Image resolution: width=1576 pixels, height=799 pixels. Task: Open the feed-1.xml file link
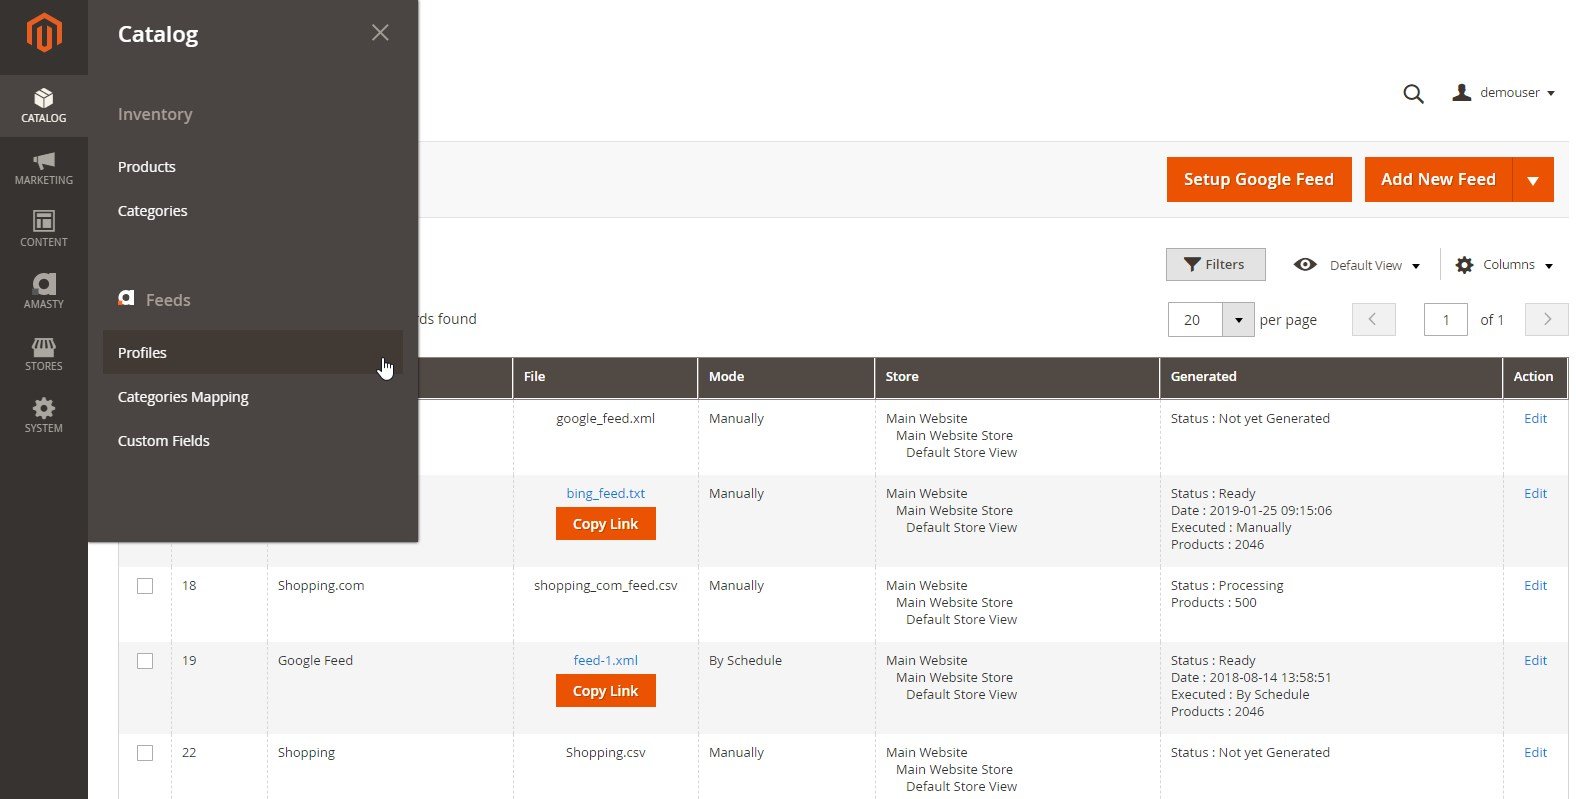pyautogui.click(x=606, y=661)
